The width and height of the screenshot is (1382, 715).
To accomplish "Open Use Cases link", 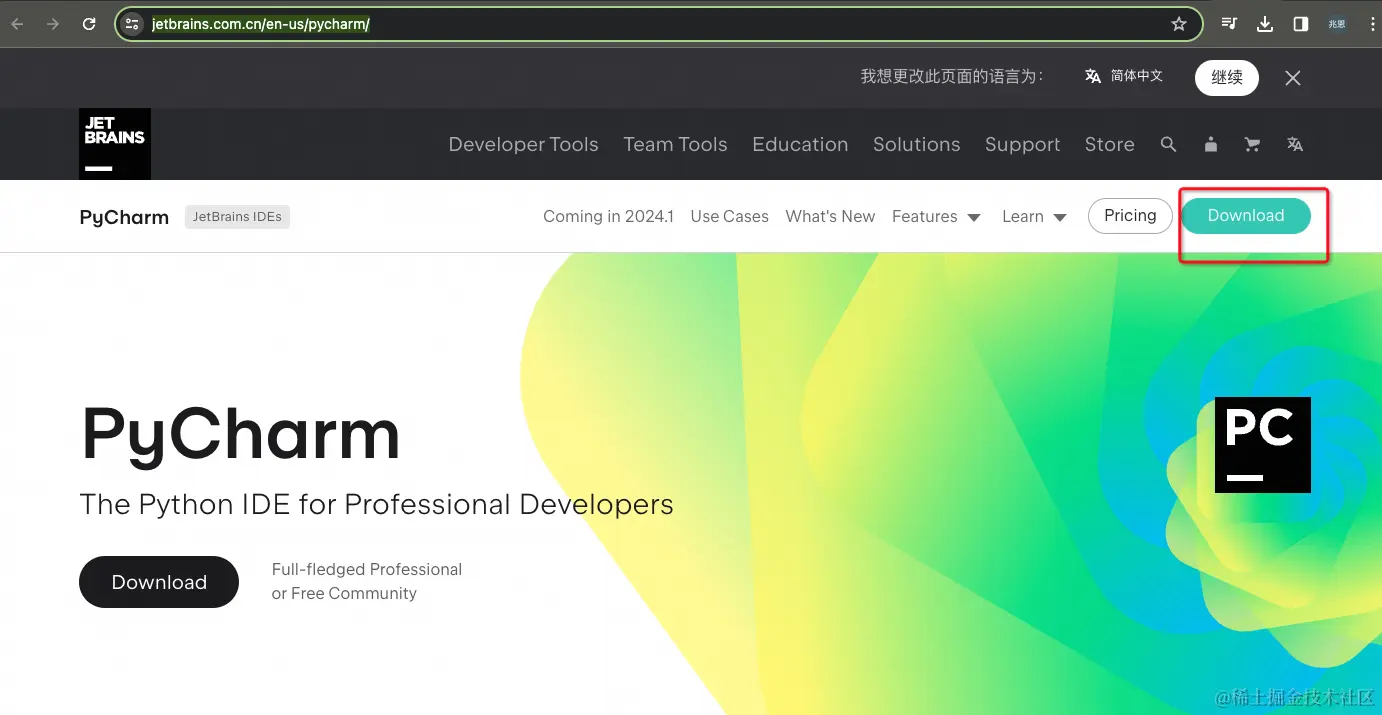I will [x=729, y=216].
